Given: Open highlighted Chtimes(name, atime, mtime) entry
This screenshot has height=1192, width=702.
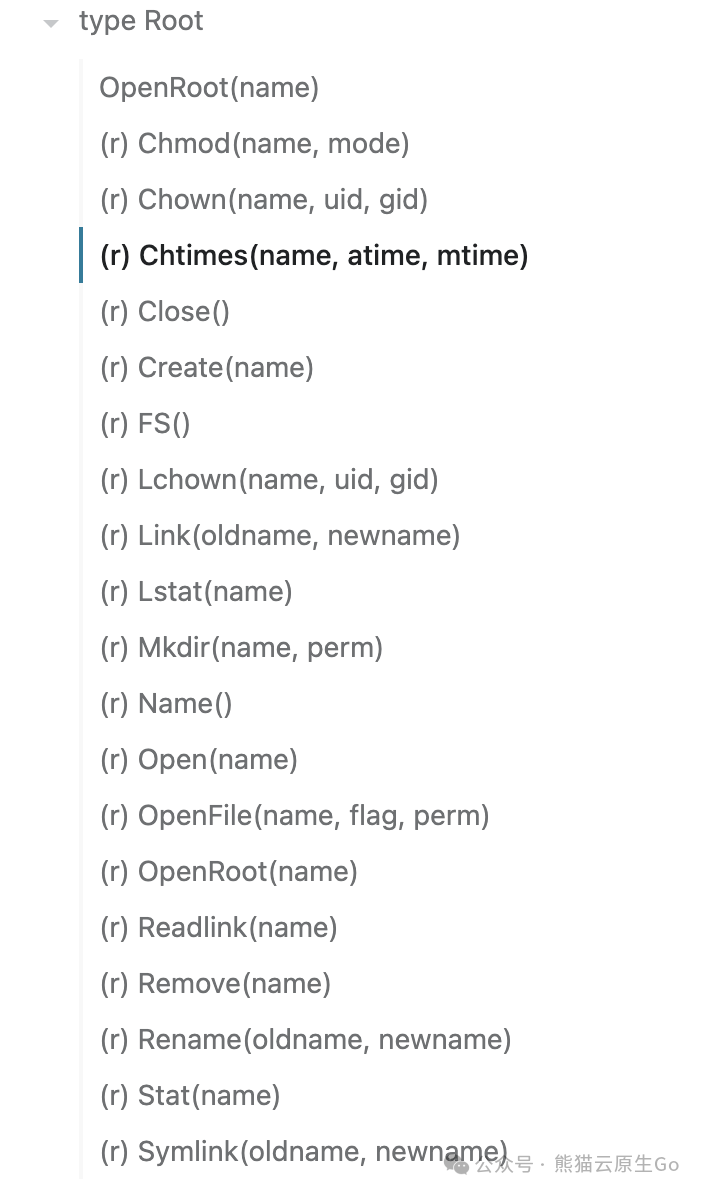Looking at the screenshot, I should 314,255.
